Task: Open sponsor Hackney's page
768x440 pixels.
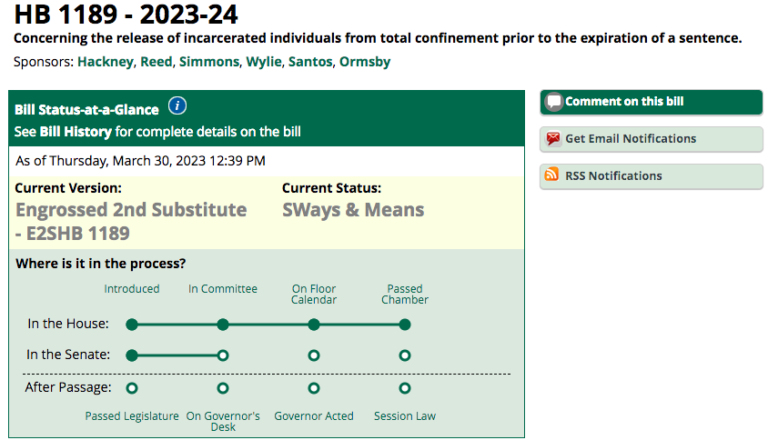Action: click(105, 62)
